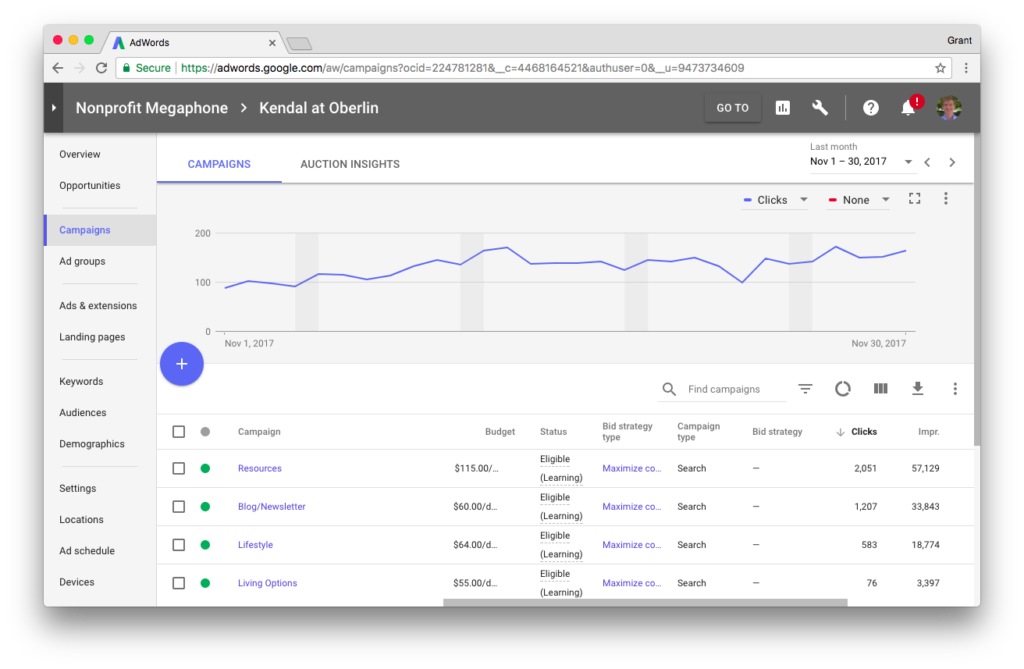The width and height of the screenshot is (1024, 669).
Task: Open the chart three-dot options menu
Action: click(946, 199)
